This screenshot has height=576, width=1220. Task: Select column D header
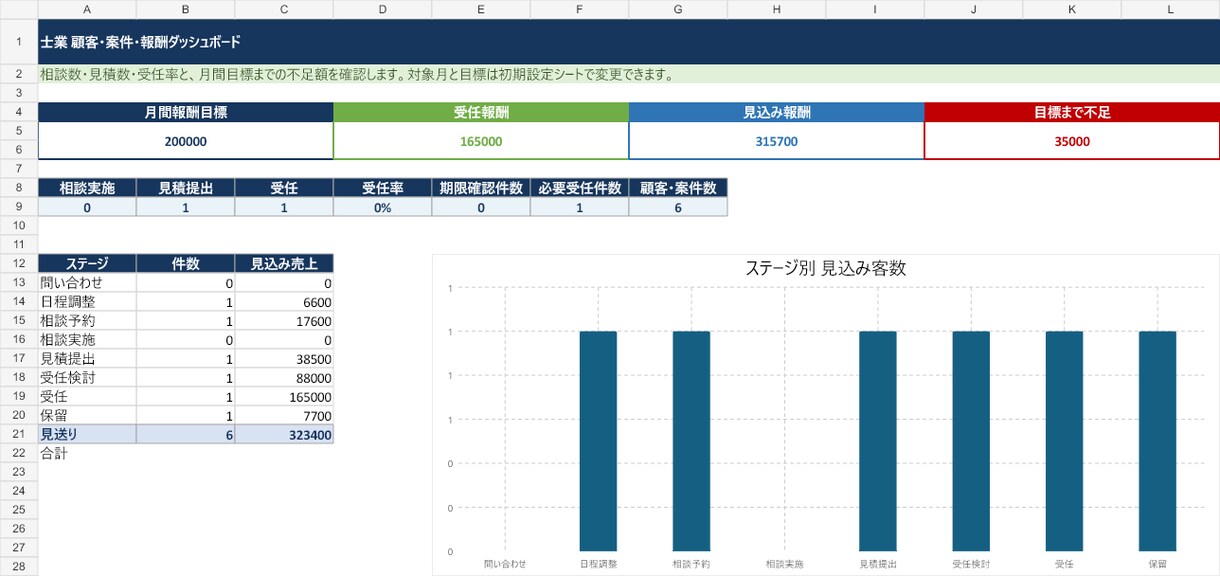point(382,9)
